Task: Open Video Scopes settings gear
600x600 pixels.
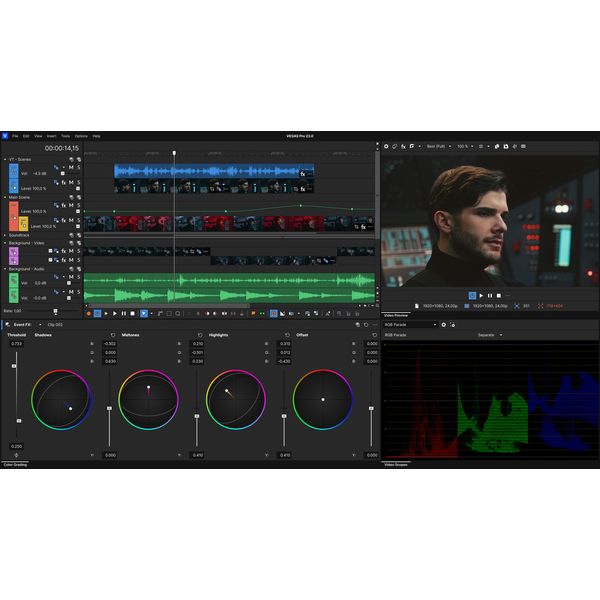Action: pyautogui.click(x=444, y=324)
